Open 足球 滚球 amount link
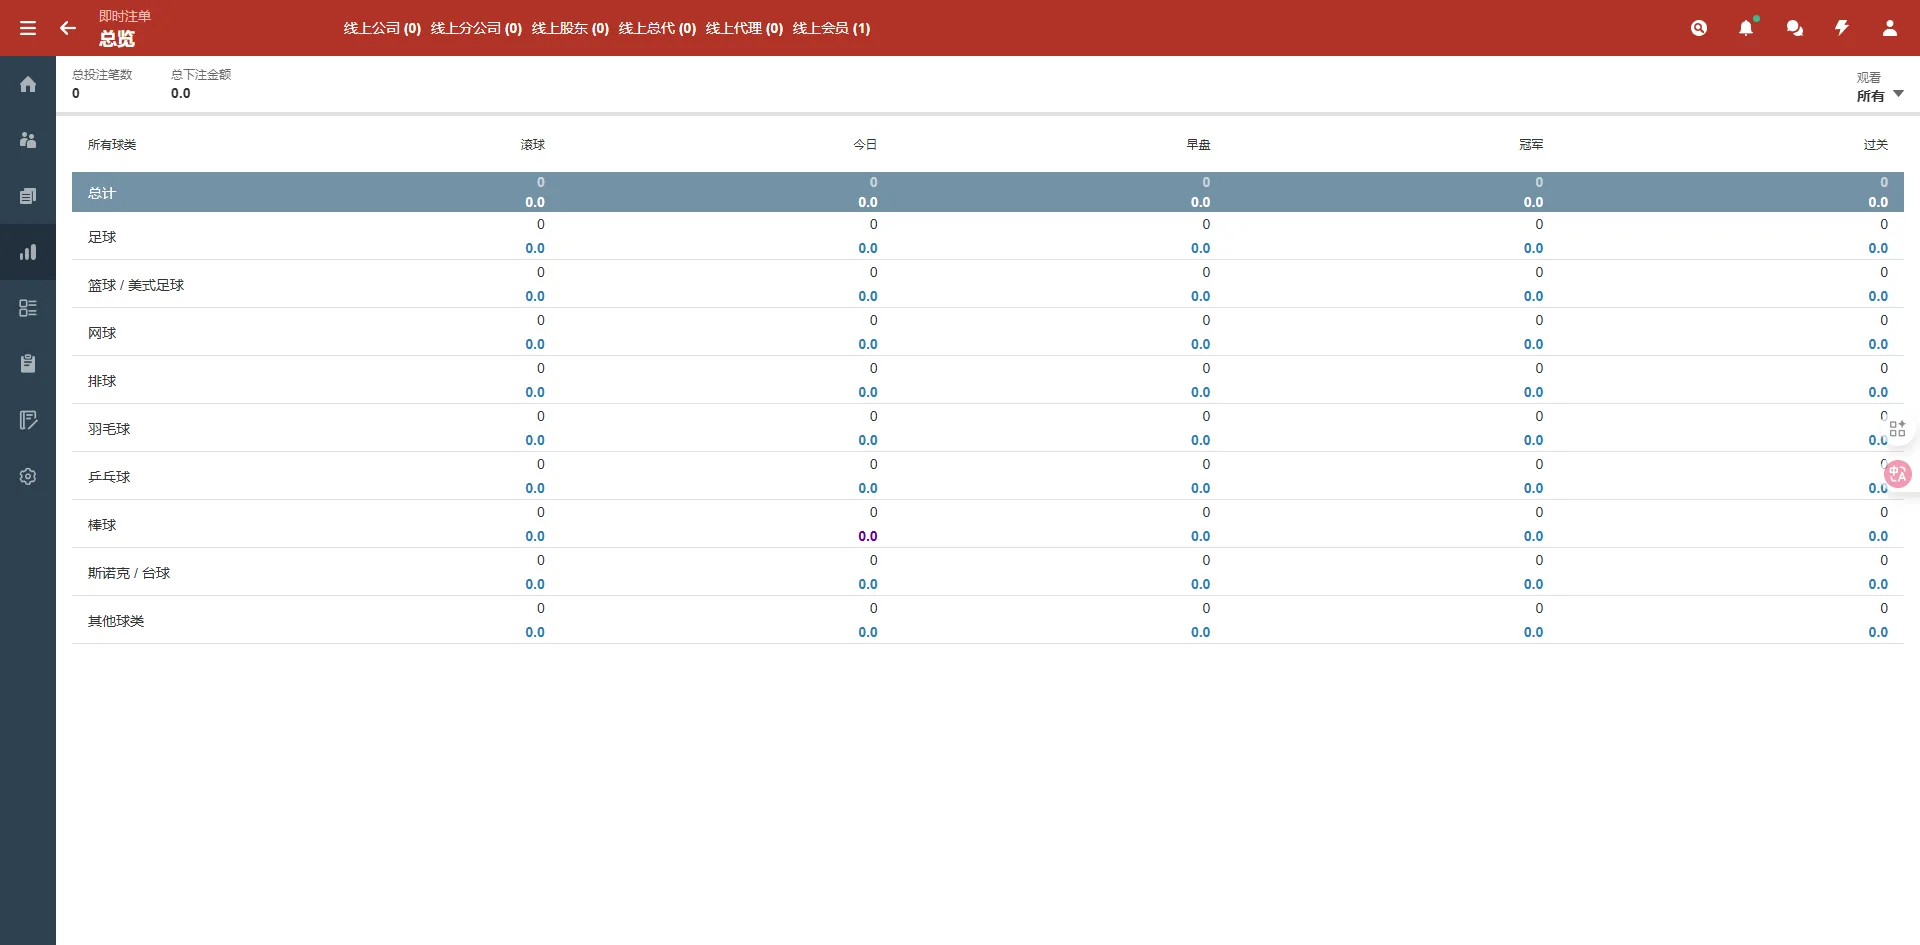This screenshot has width=1920, height=945. [x=535, y=248]
